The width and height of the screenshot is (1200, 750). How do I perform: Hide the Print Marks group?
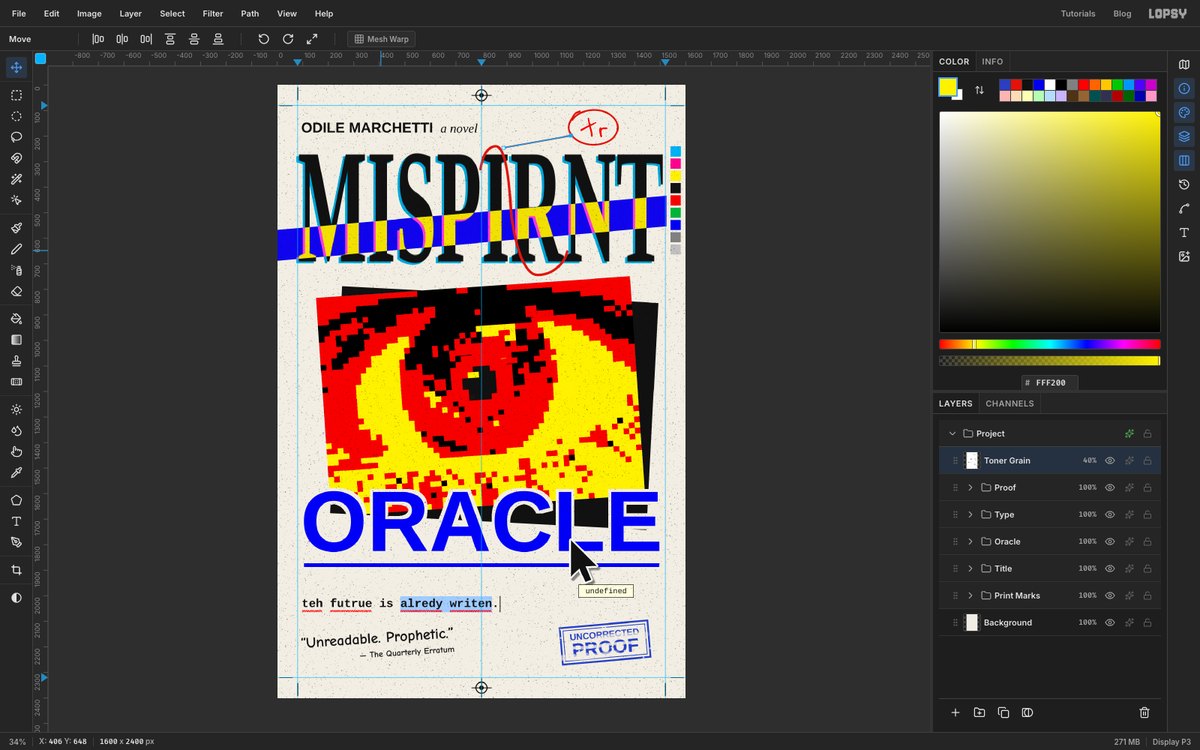(1109, 596)
